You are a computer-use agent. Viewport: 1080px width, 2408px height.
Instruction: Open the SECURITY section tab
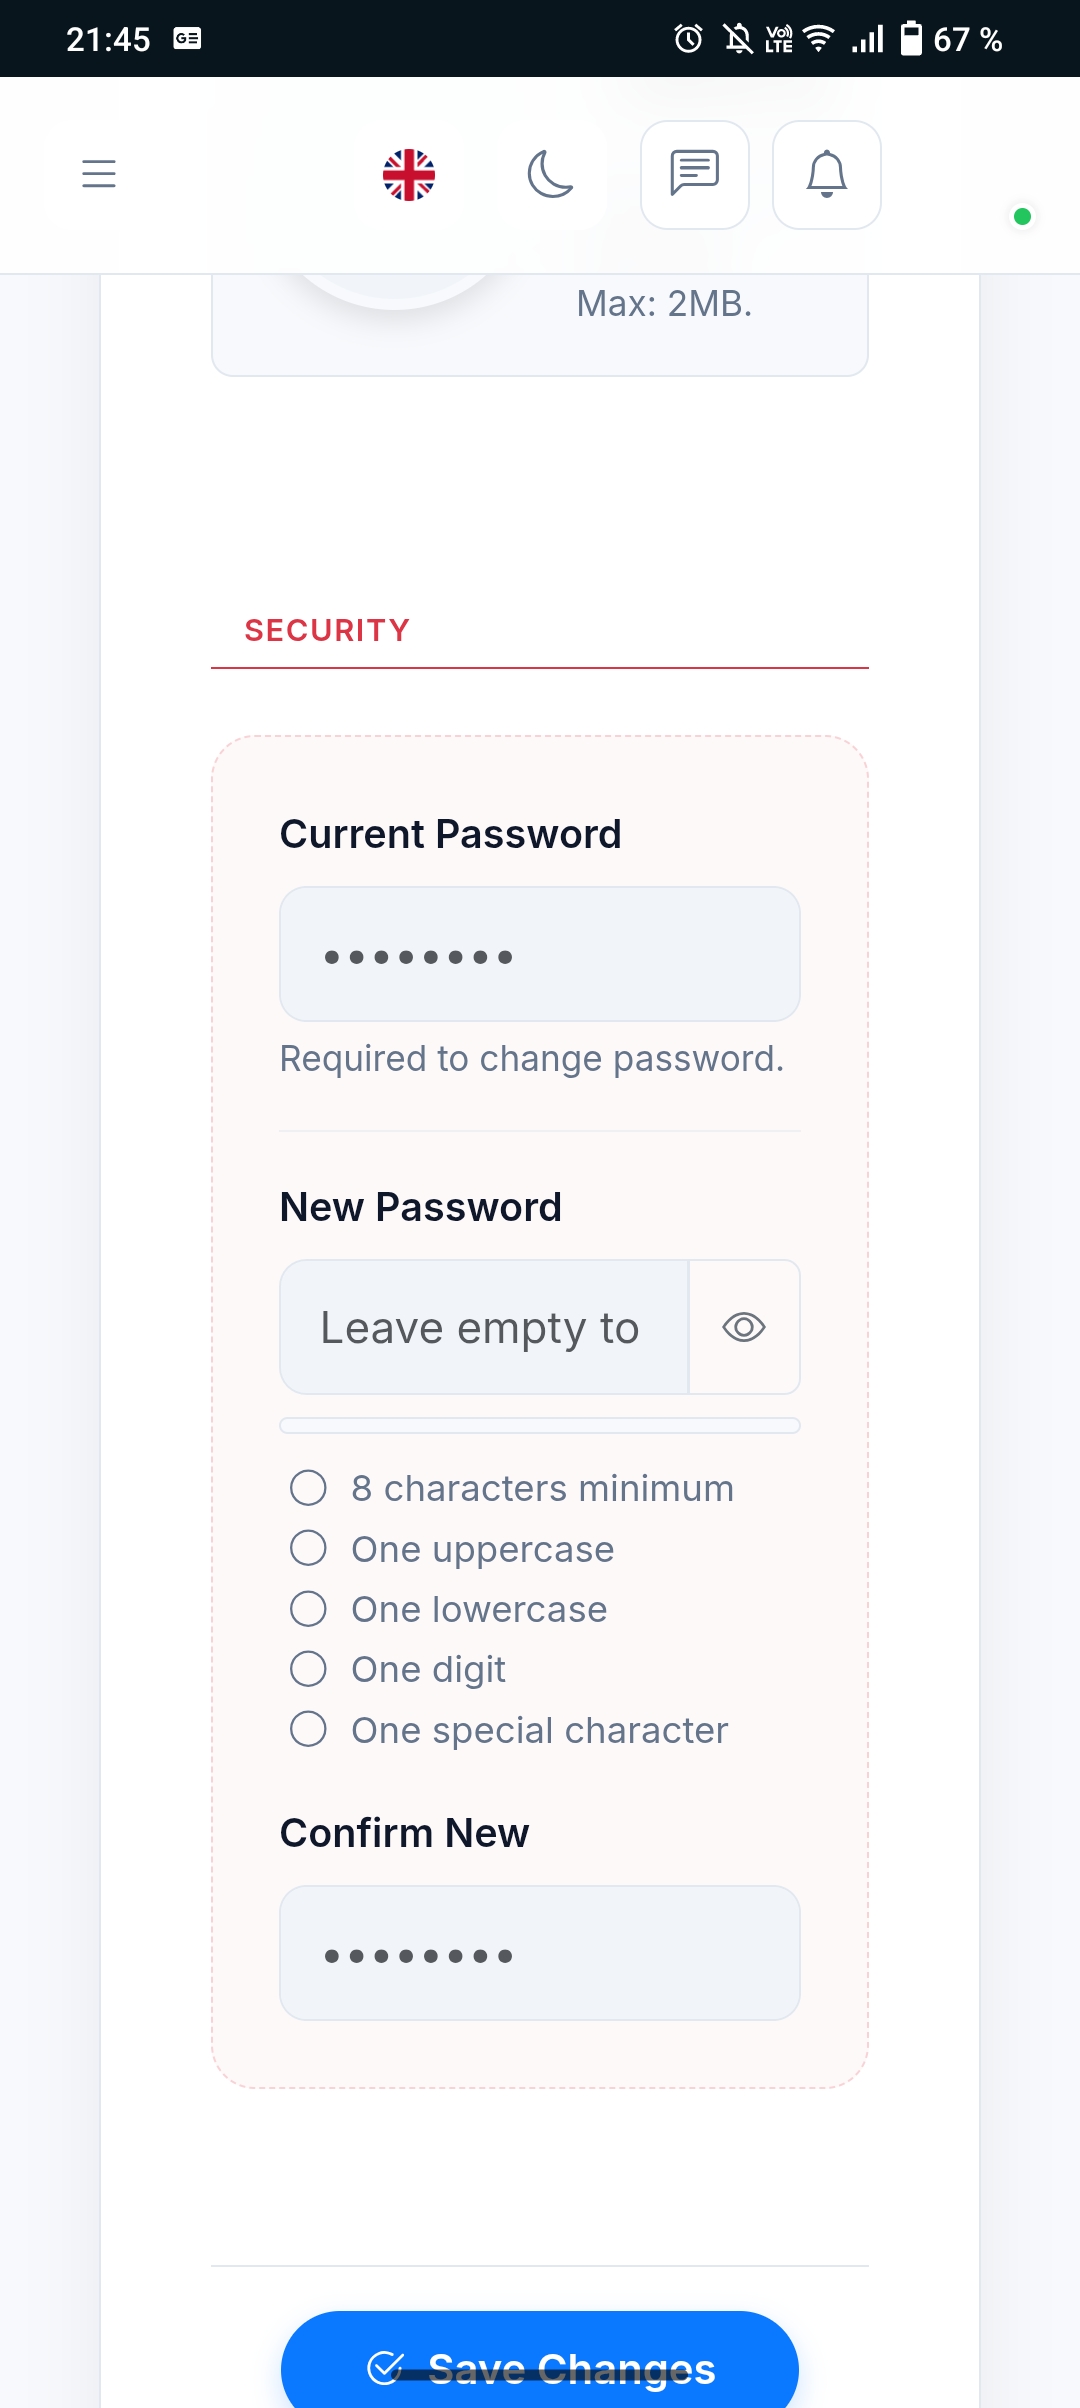pos(327,630)
